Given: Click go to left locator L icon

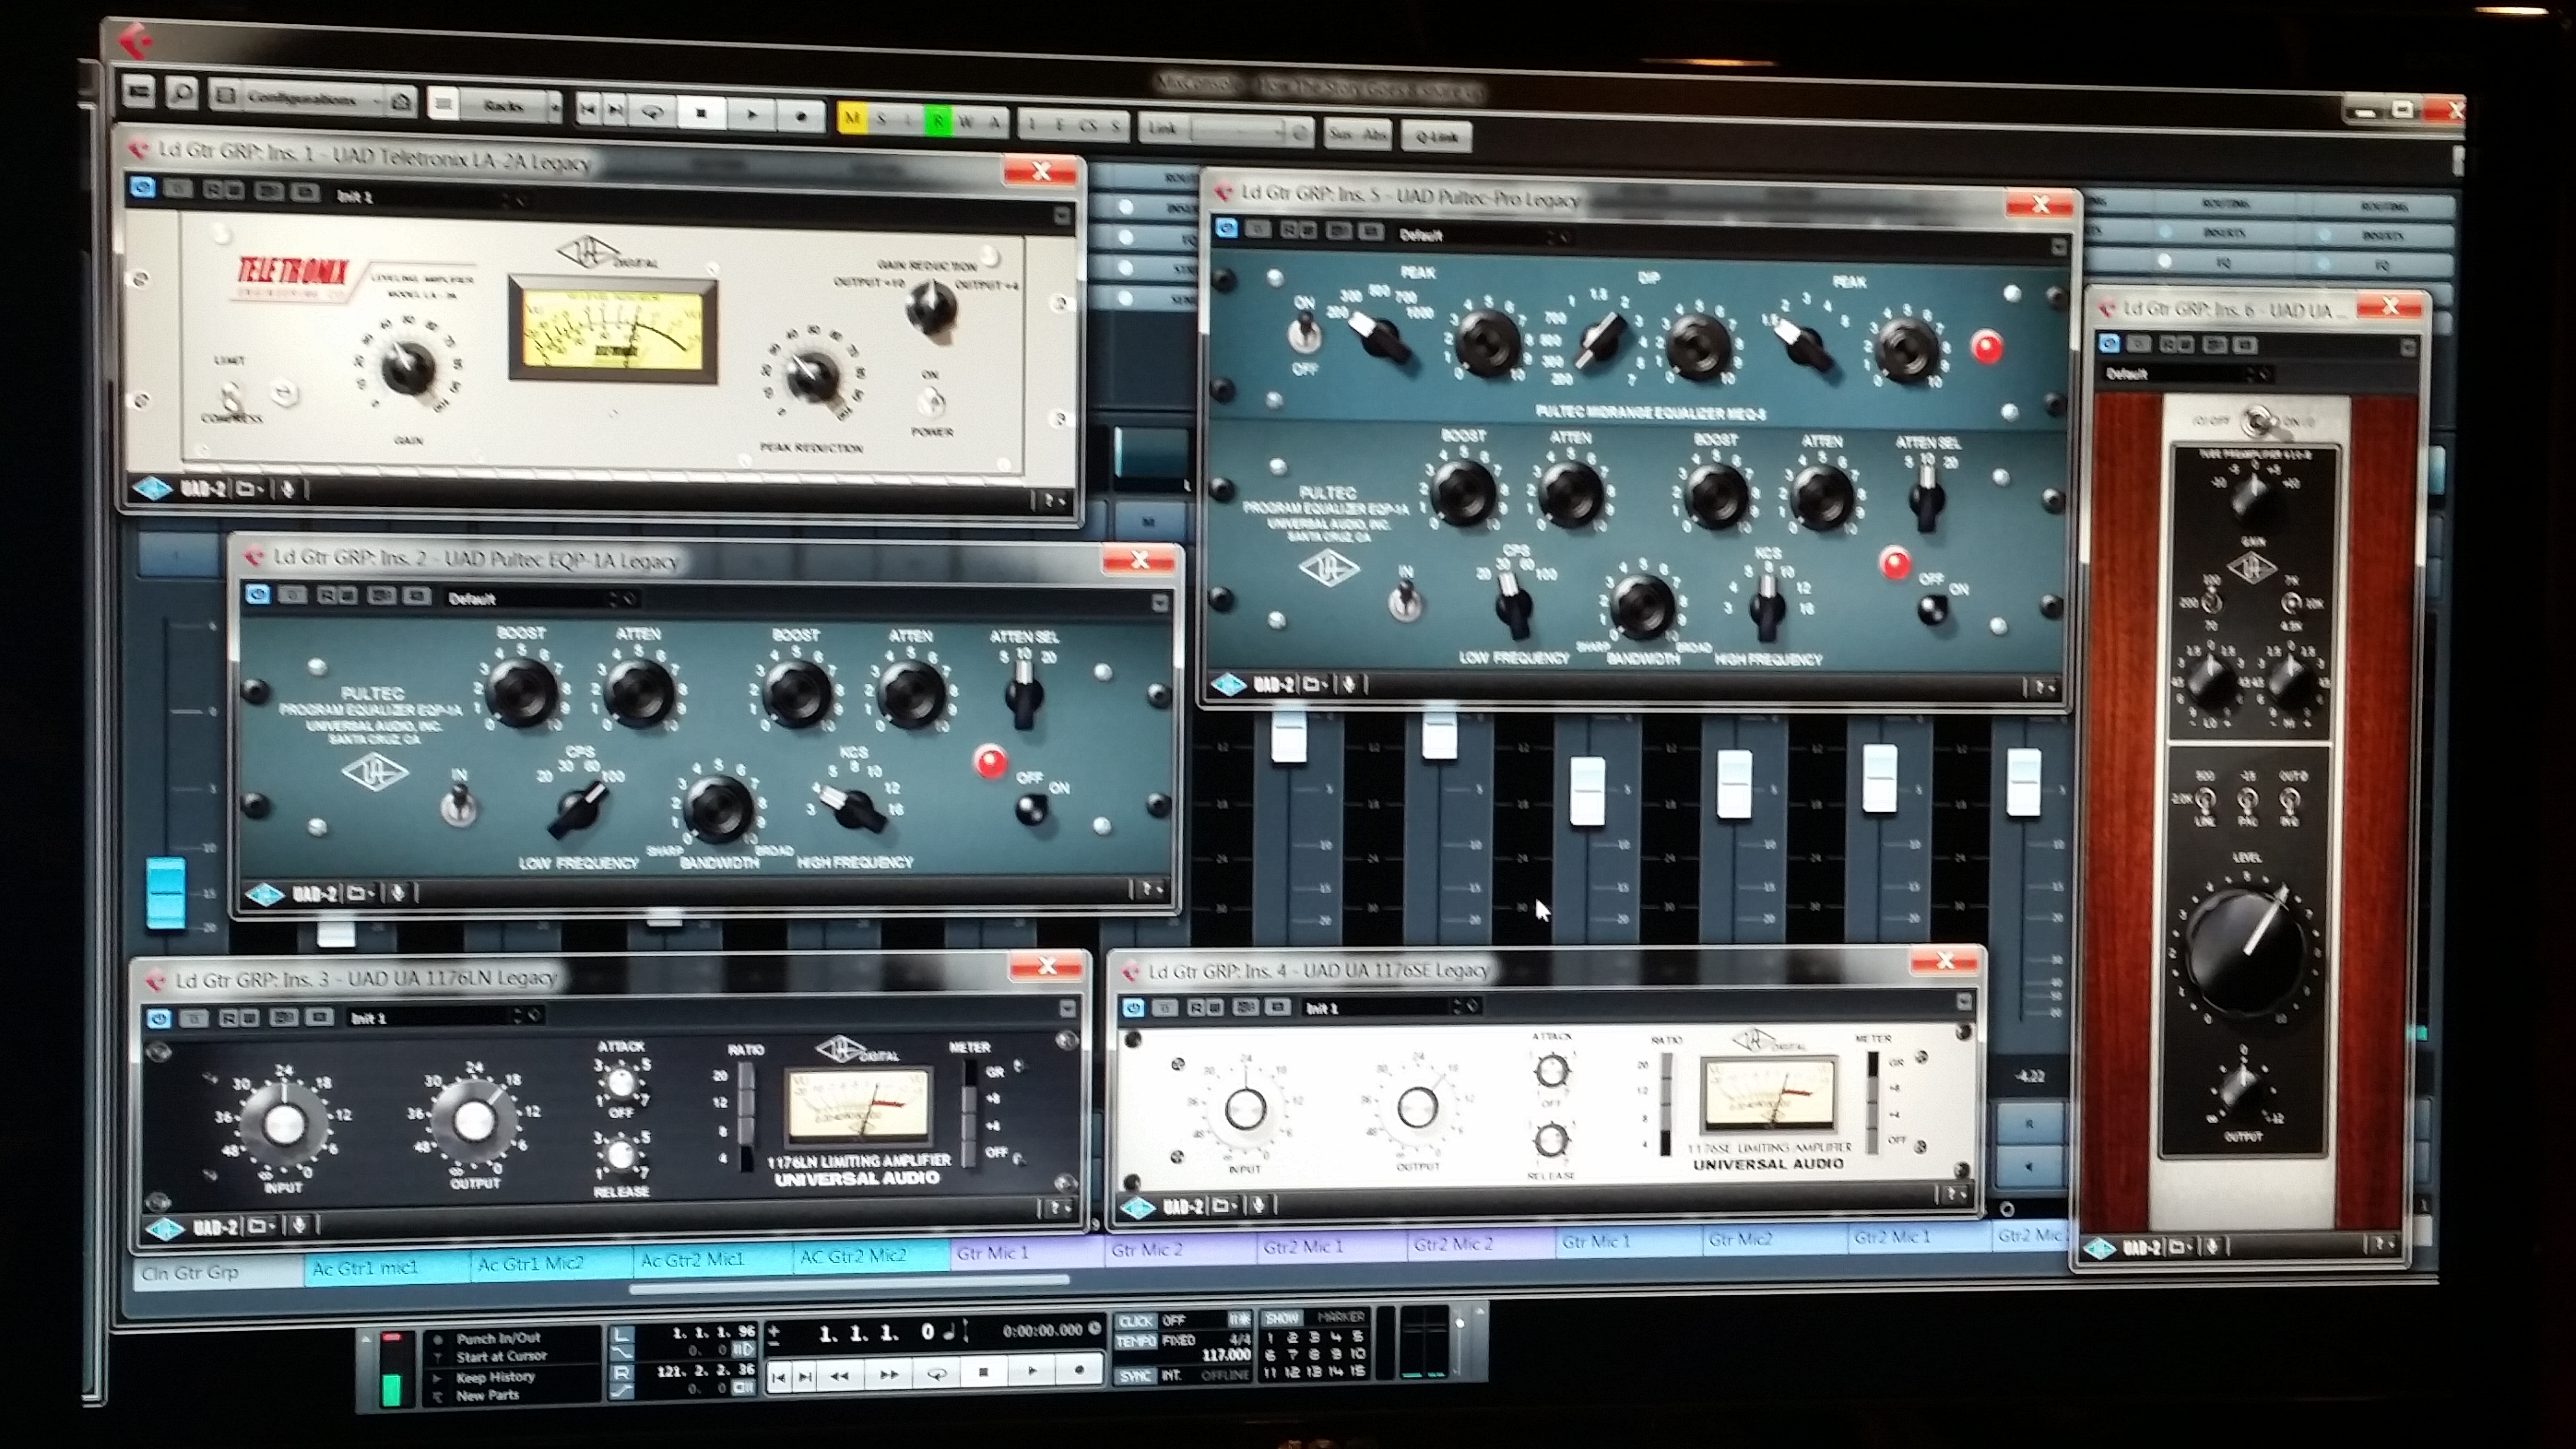Looking at the screenshot, I should coord(622,1335).
